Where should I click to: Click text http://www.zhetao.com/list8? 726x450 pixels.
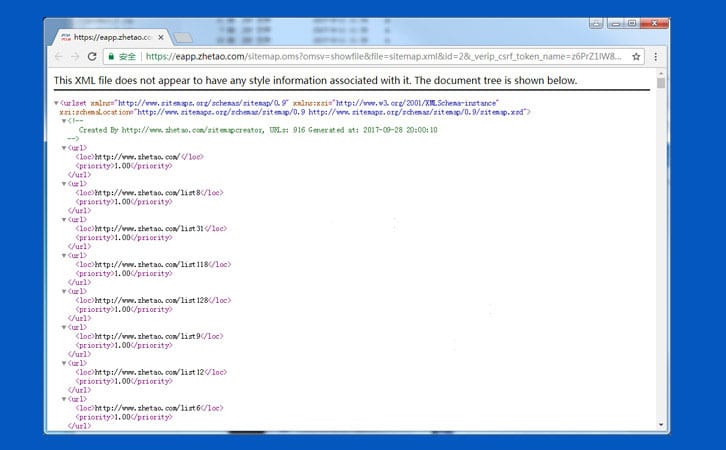pyautogui.click(x=147, y=193)
